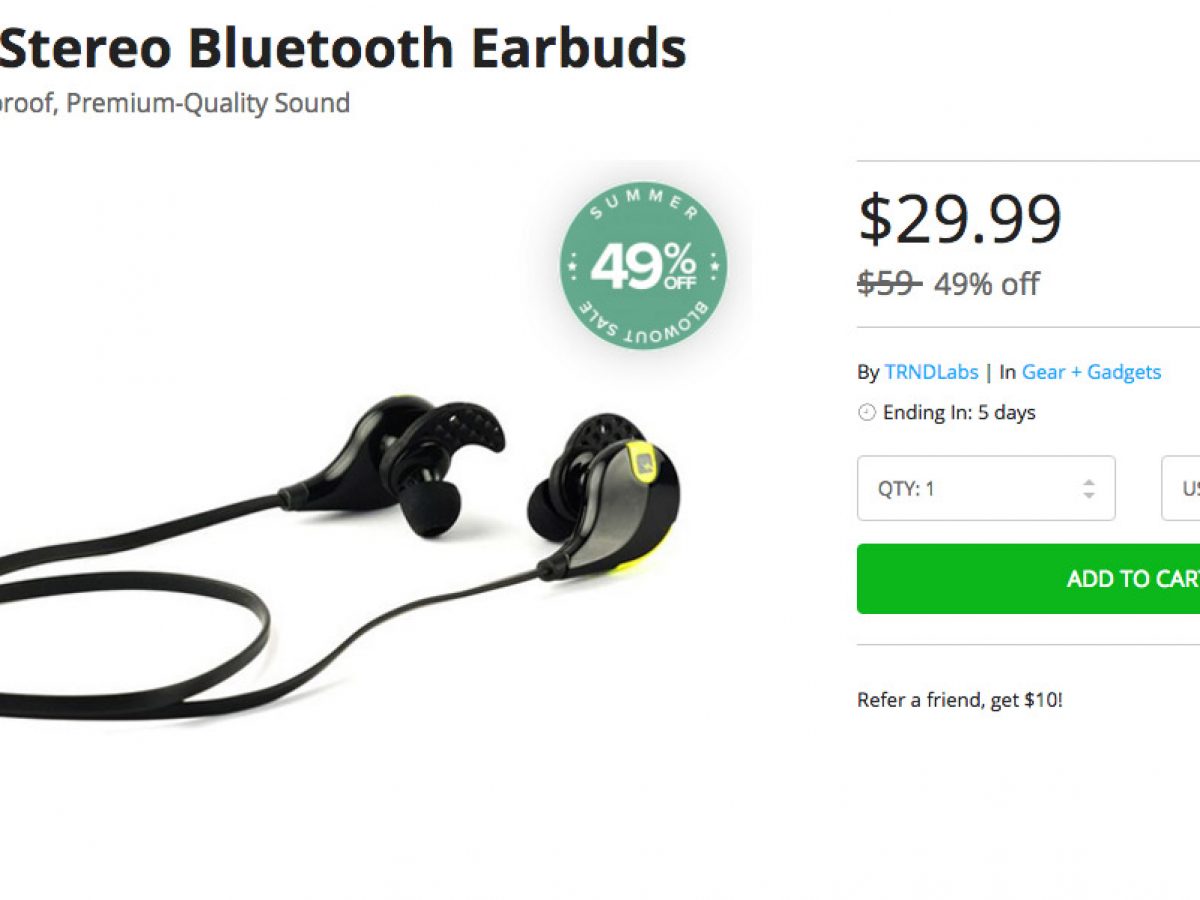This screenshot has height=900, width=1200.
Task: Open the Gear + Gadgets category link
Action: 1091,372
